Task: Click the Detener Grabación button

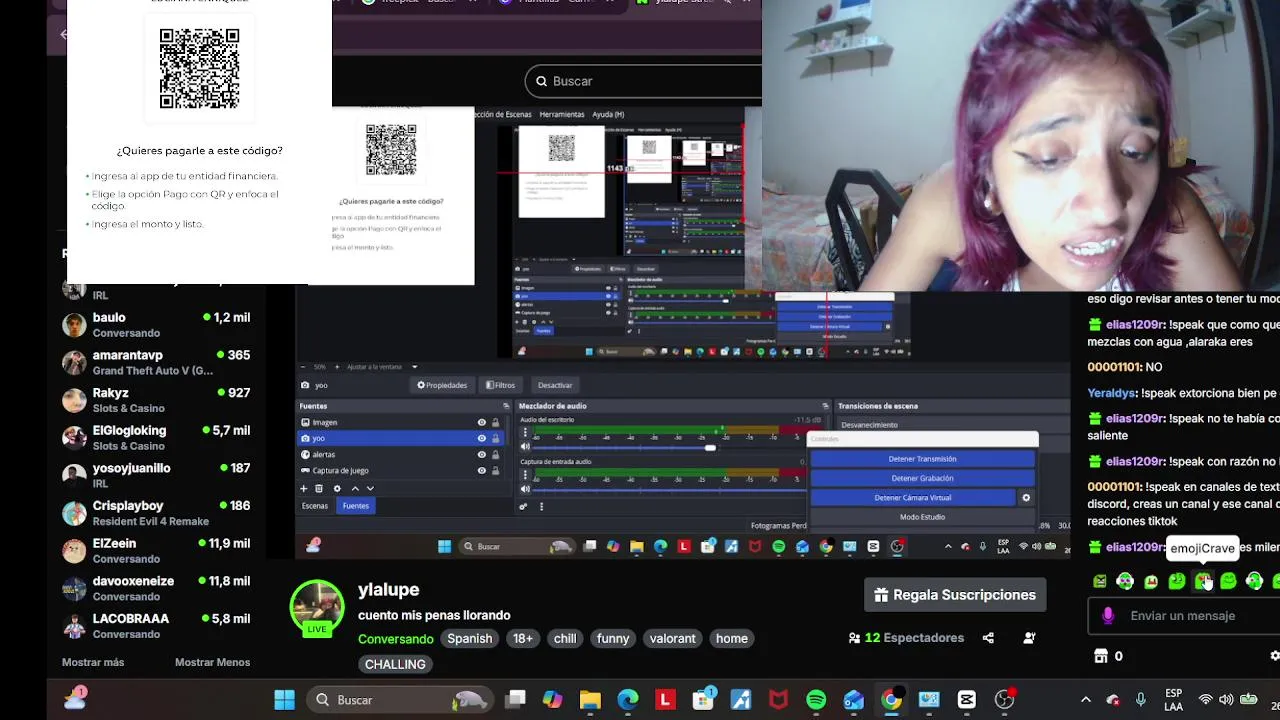Action: pos(922,478)
